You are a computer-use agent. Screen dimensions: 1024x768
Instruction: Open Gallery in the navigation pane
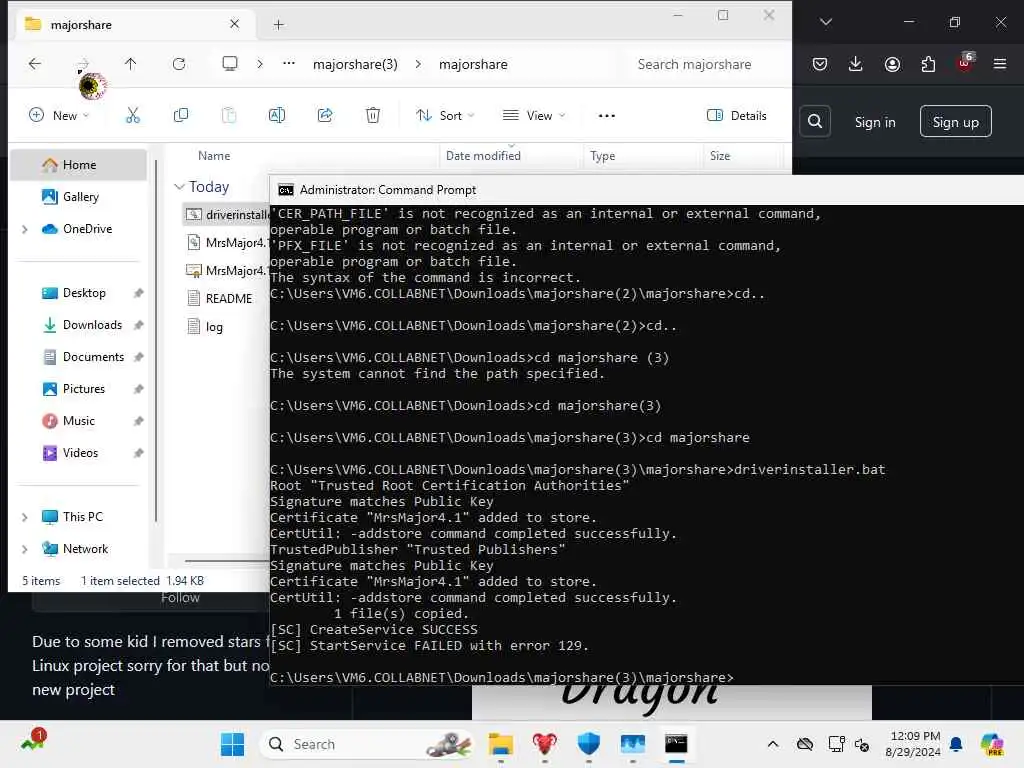click(80, 197)
